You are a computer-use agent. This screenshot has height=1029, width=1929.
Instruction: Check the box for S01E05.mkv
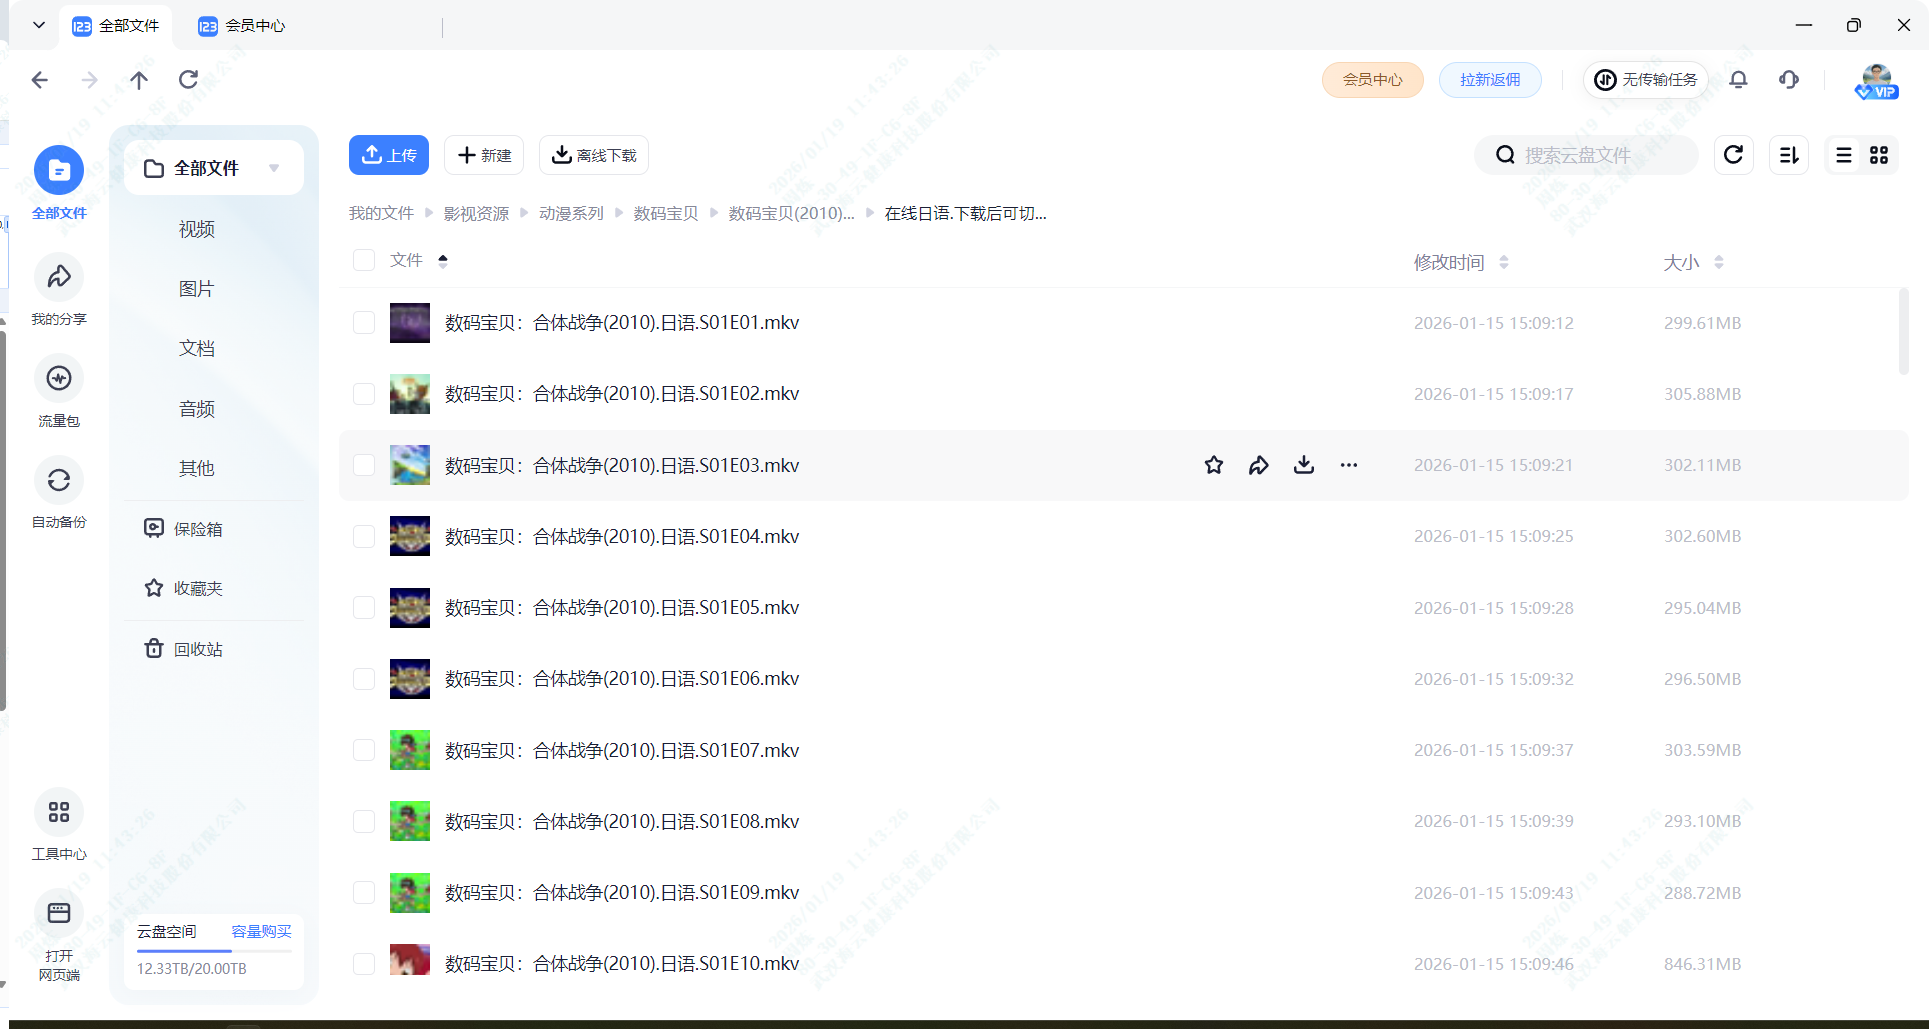(364, 608)
